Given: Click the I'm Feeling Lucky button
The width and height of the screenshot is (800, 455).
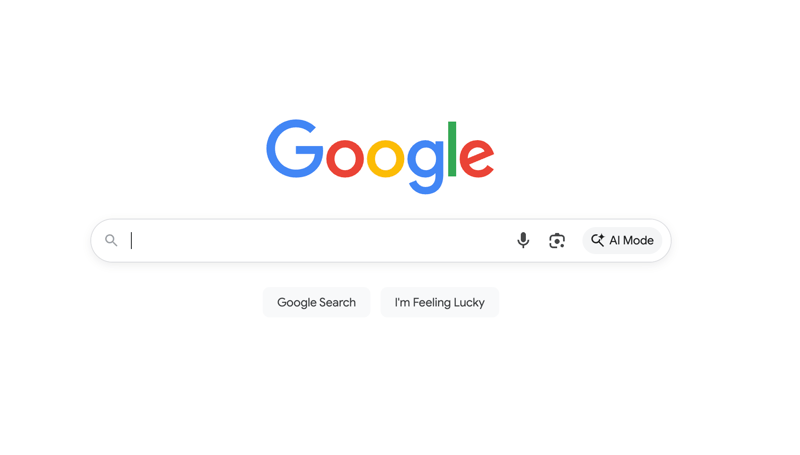Looking at the screenshot, I should [439, 302].
